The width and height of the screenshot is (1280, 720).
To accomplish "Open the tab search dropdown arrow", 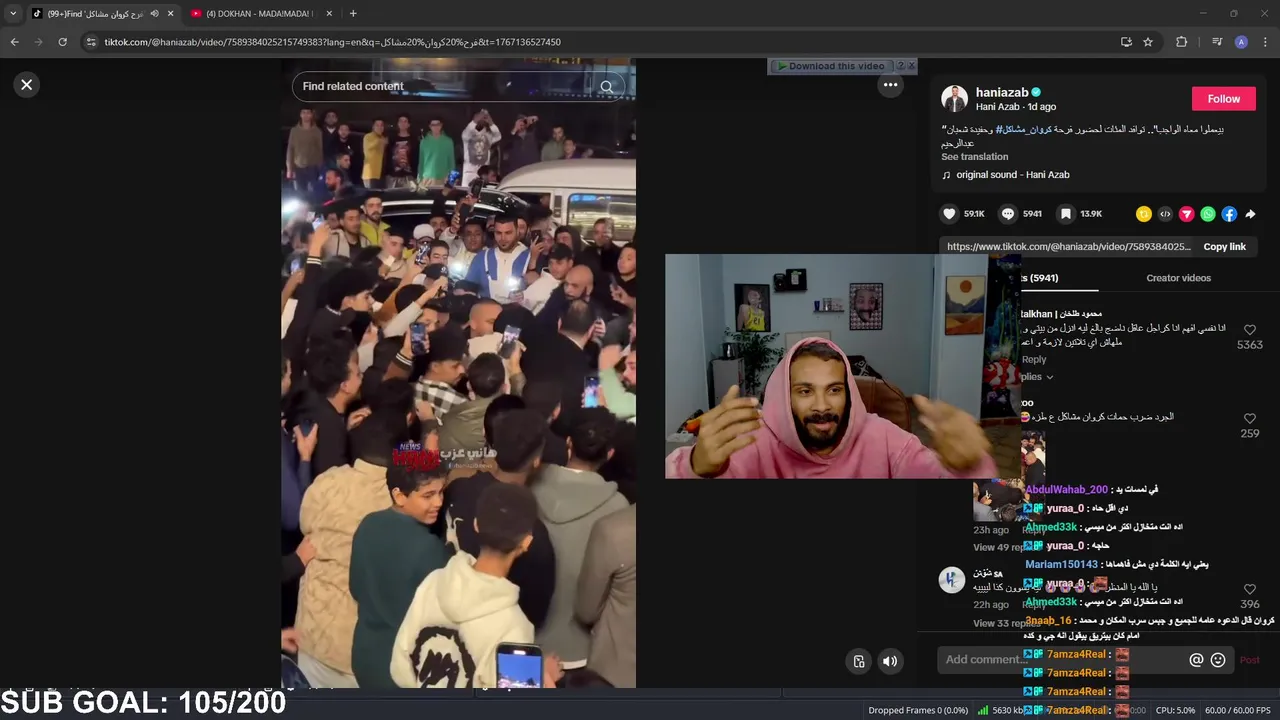I will tap(13, 13).
